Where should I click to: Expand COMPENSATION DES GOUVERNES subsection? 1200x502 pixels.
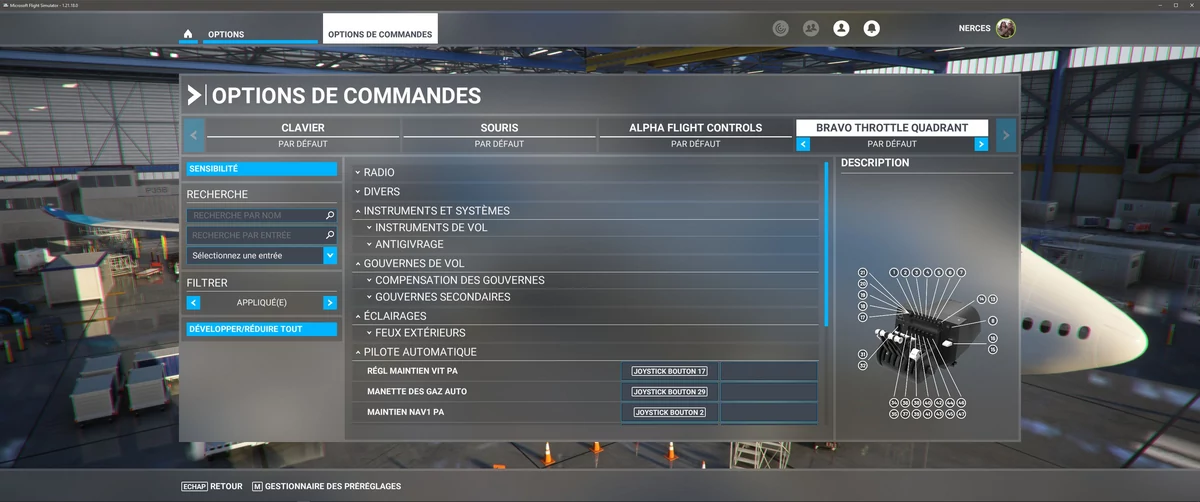tap(592, 280)
